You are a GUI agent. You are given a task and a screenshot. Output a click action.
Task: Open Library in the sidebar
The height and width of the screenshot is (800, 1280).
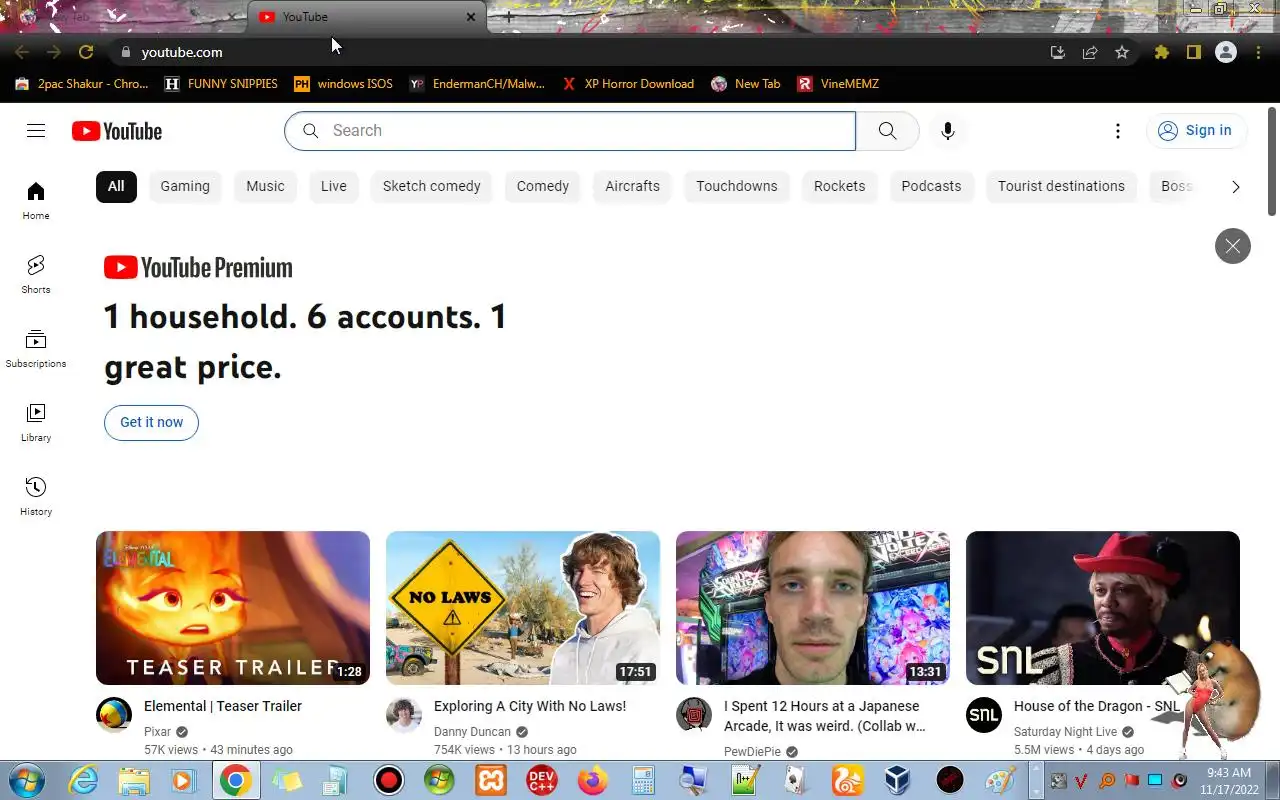[x=36, y=422]
